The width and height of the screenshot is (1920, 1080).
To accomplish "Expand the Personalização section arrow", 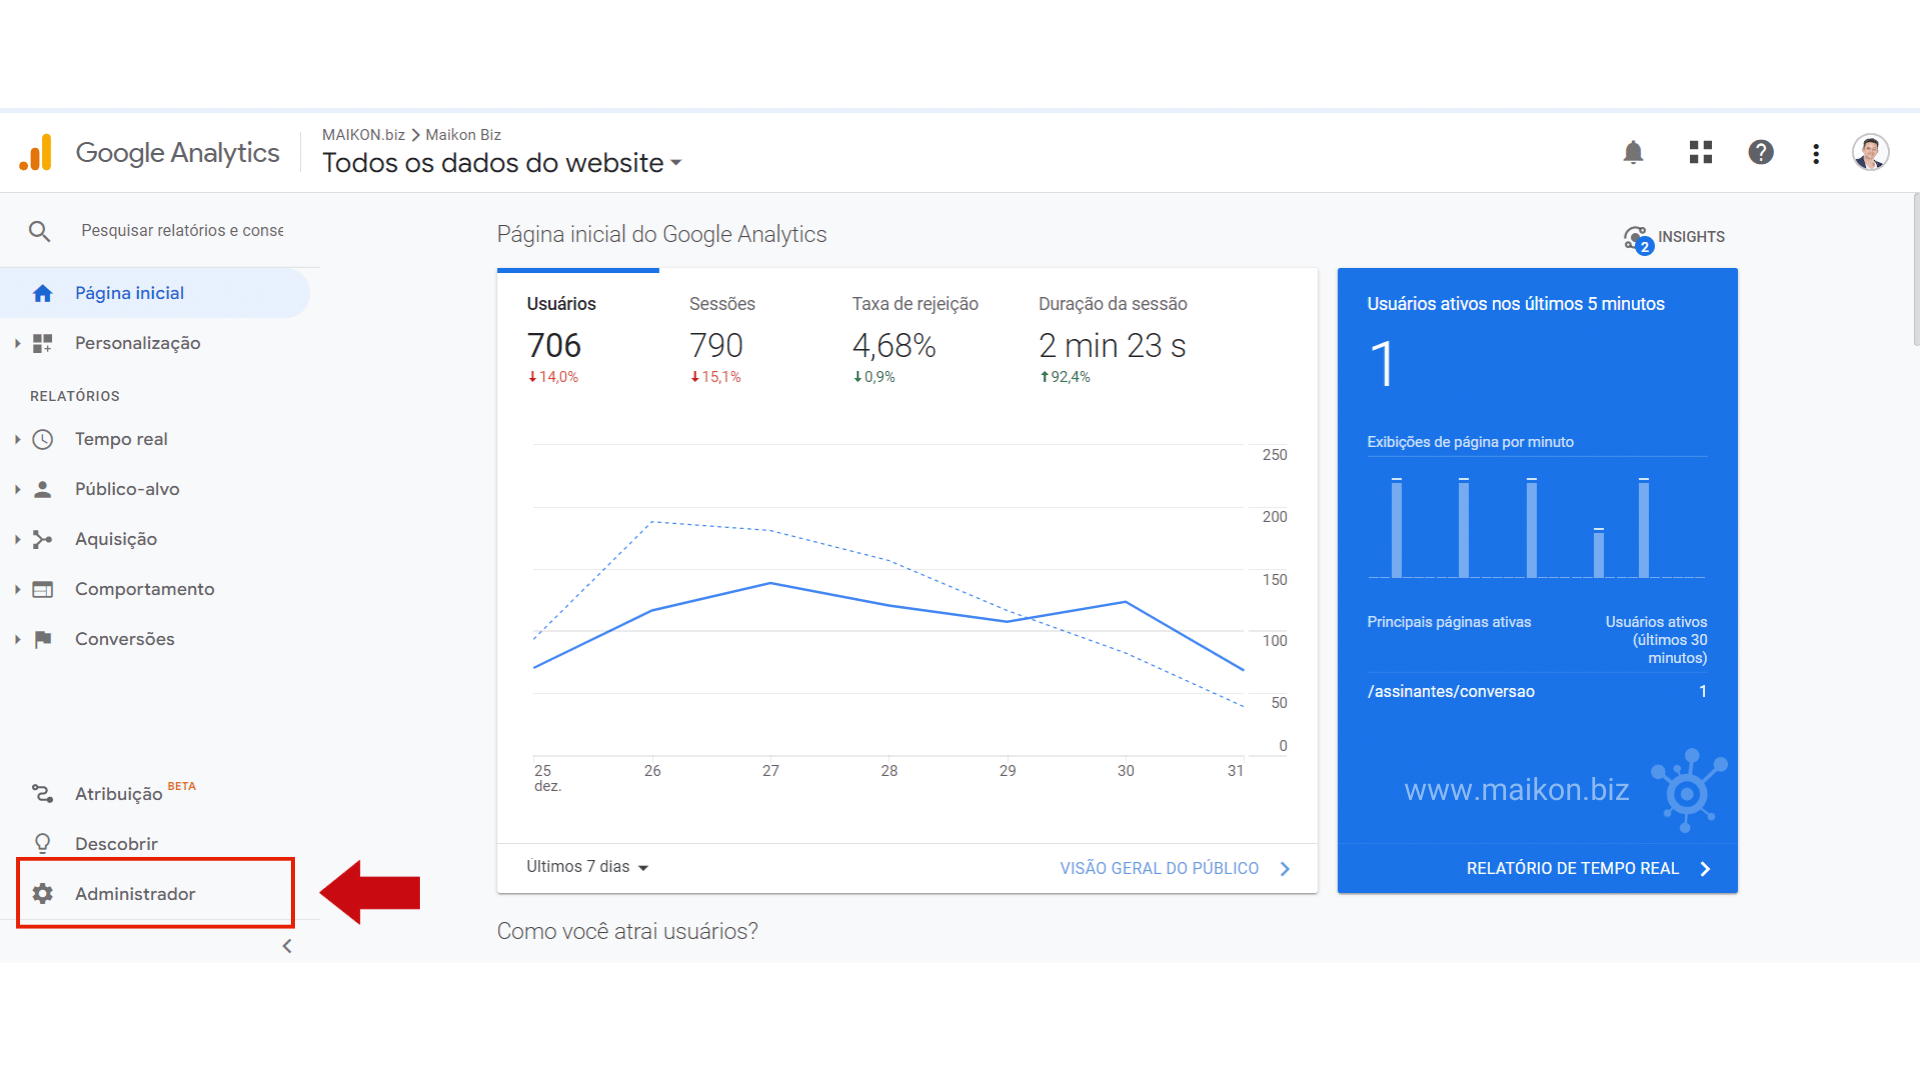I will [17, 343].
